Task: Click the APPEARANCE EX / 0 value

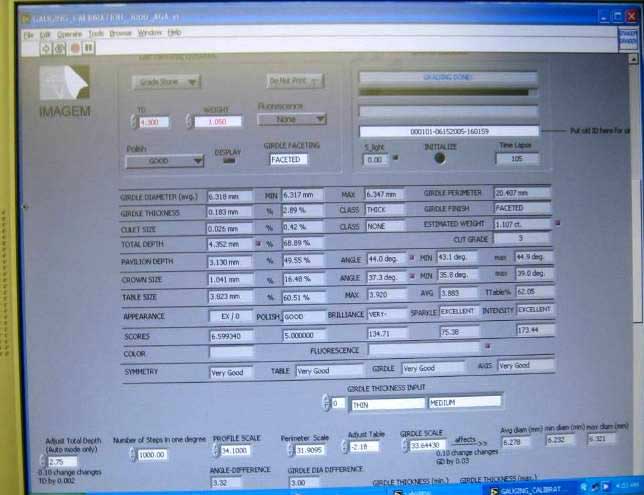Action: click(x=230, y=316)
